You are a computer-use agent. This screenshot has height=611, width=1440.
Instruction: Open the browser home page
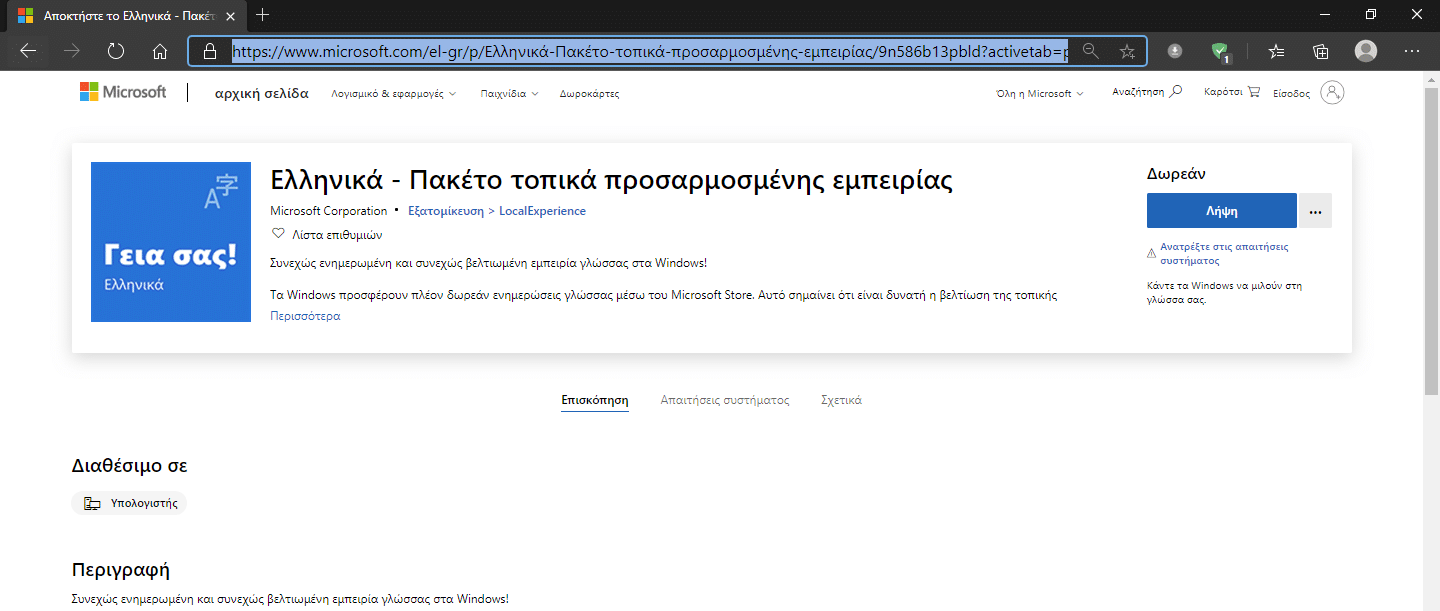pos(160,51)
